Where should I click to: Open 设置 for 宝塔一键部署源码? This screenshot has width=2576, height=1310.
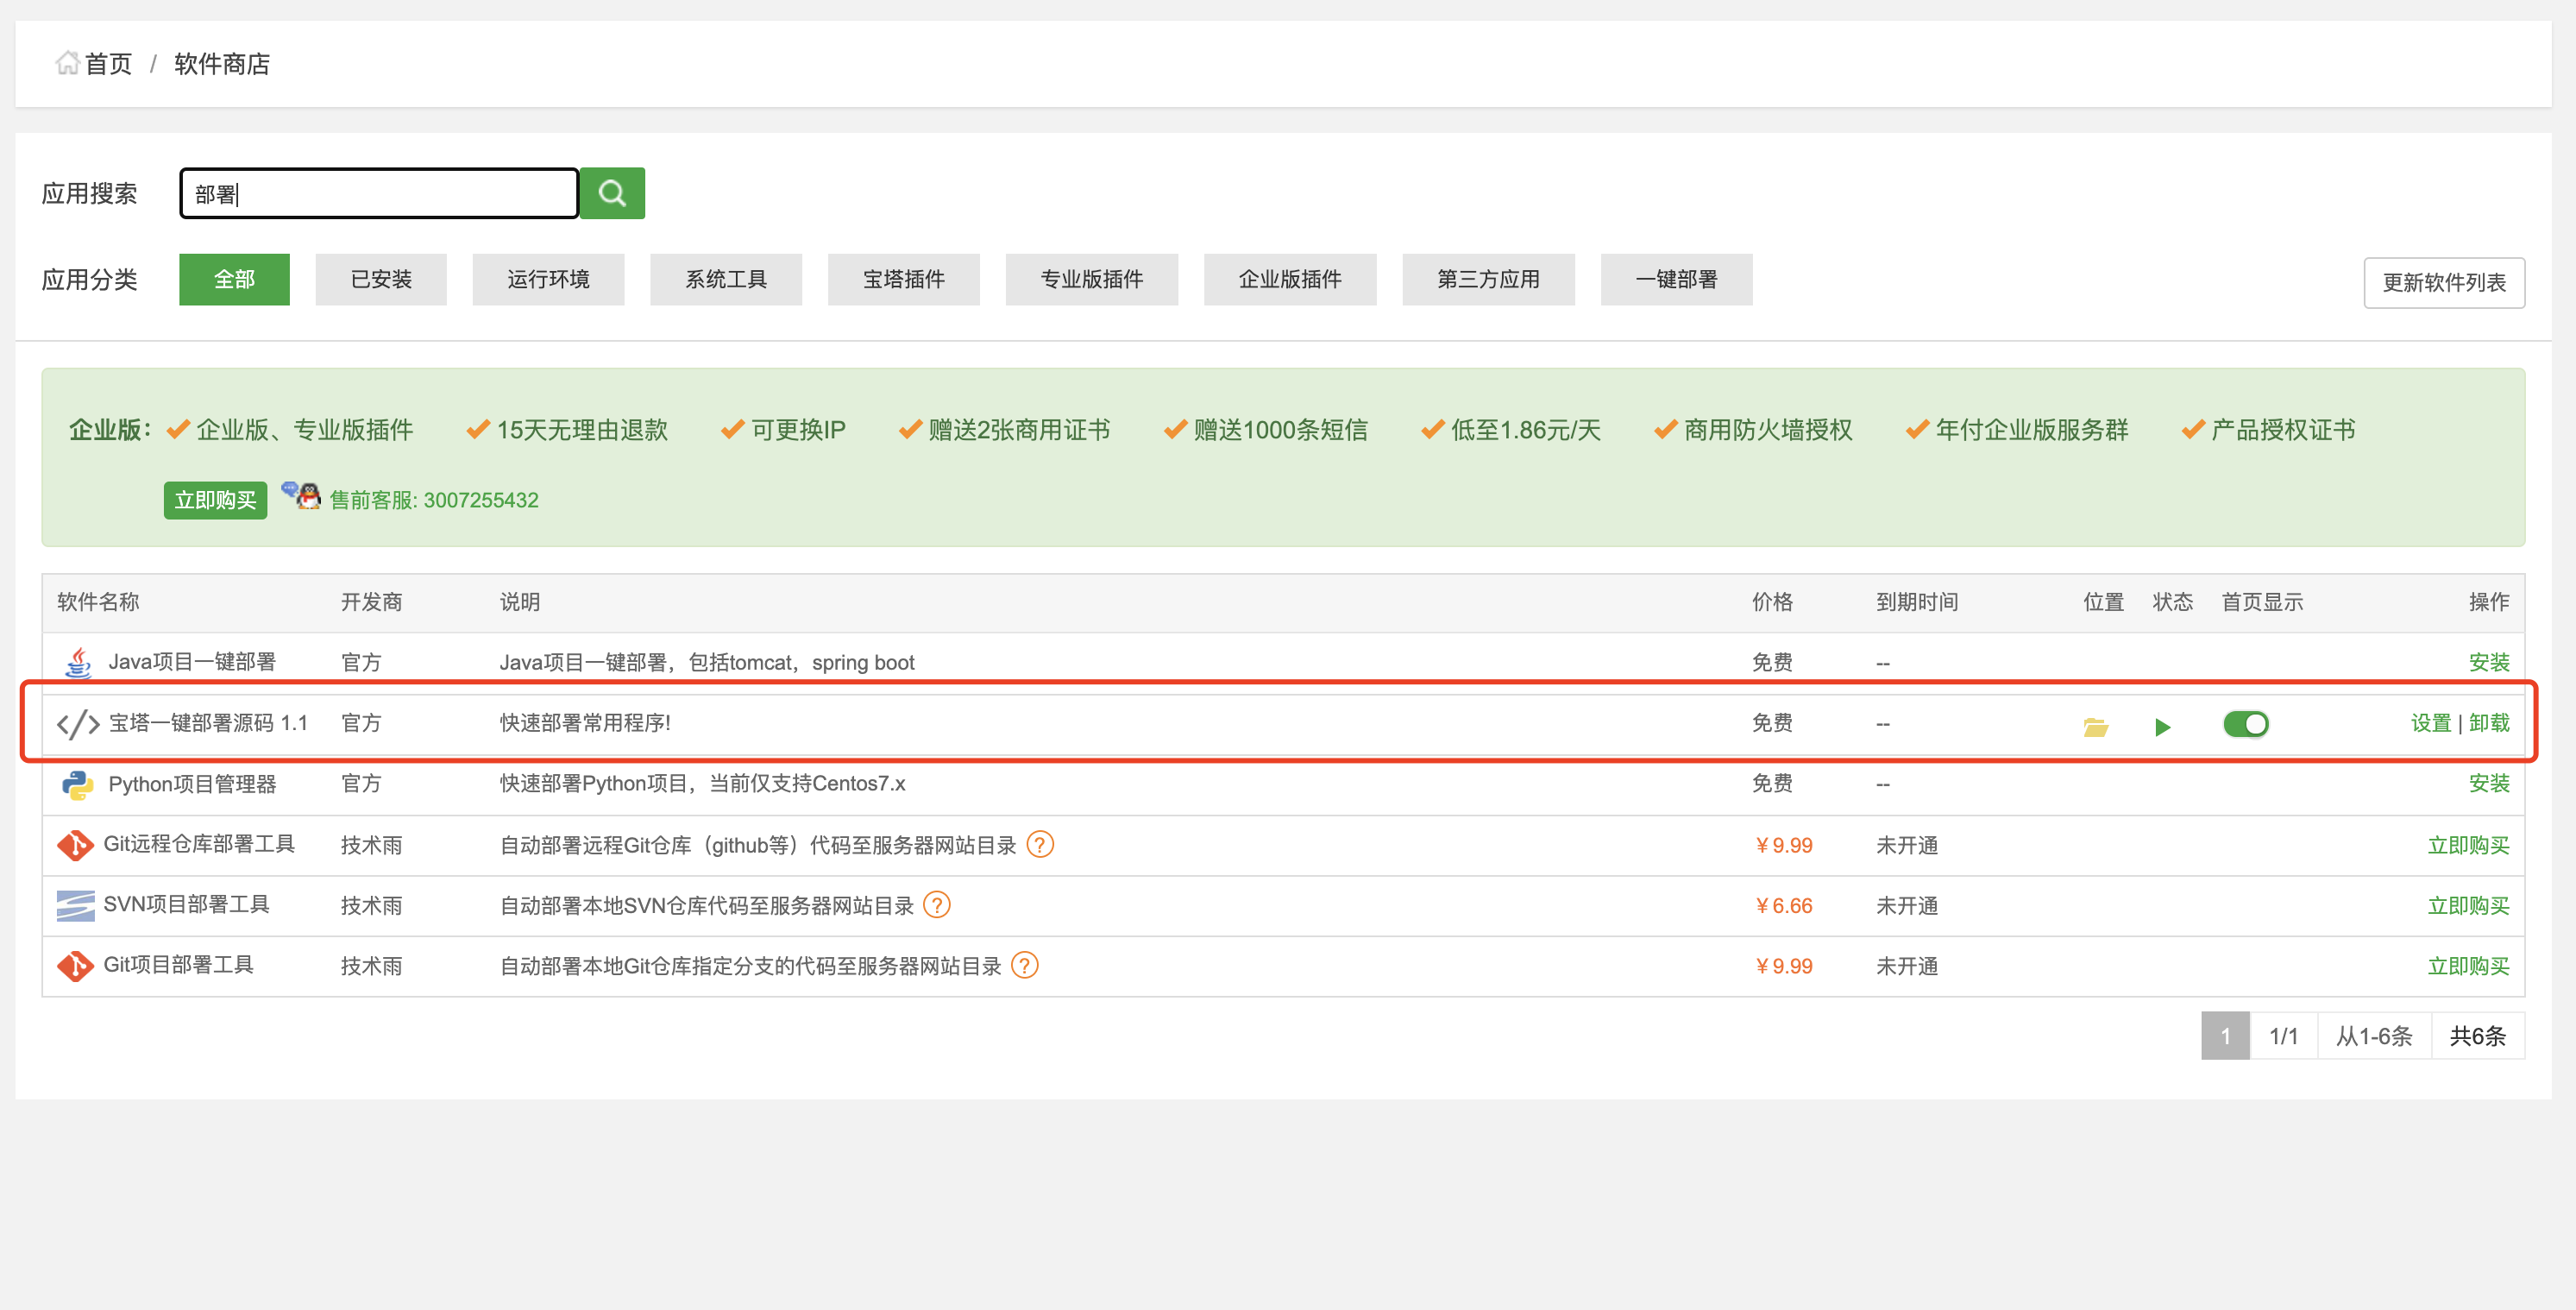2430,723
